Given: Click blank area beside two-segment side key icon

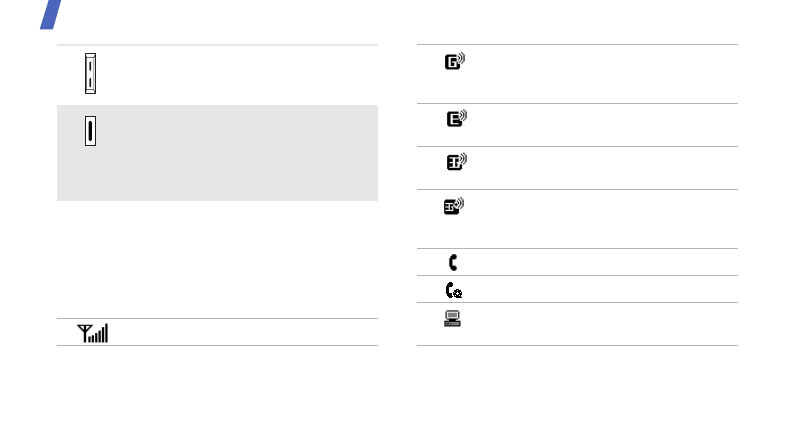Looking at the screenshot, I should point(240,75).
